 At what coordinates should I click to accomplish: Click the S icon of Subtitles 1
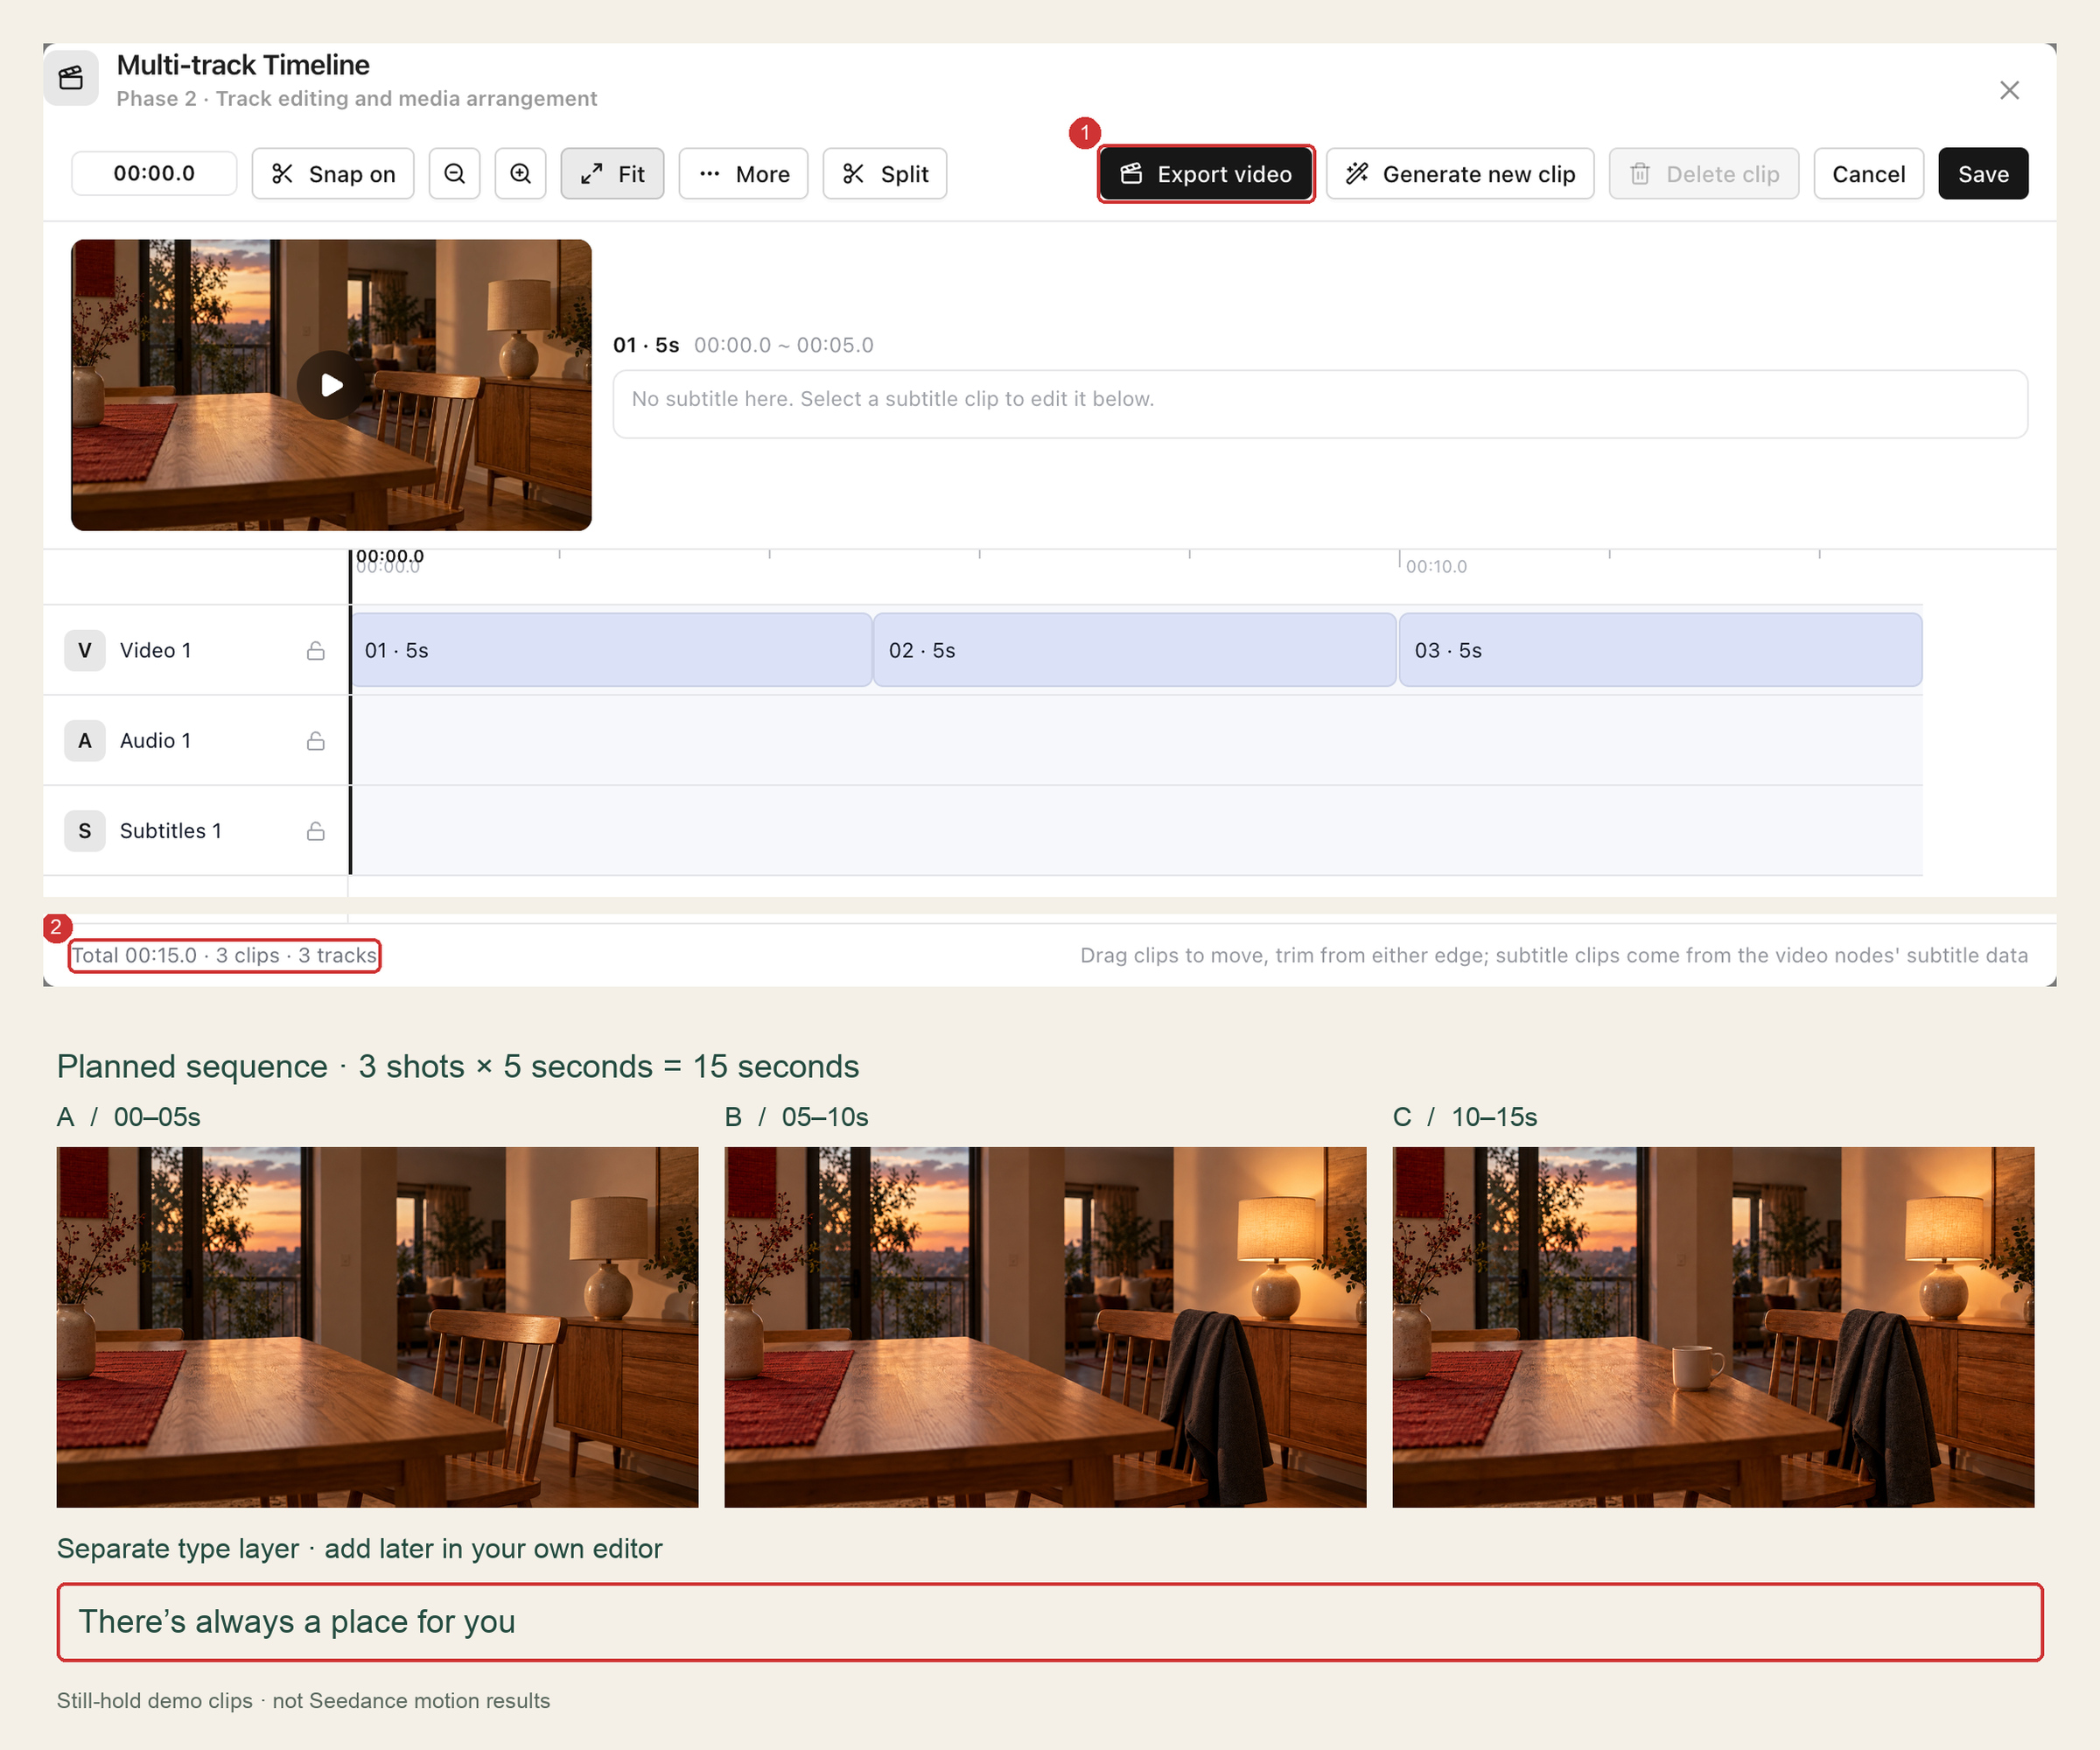click(x=85, y=831)
